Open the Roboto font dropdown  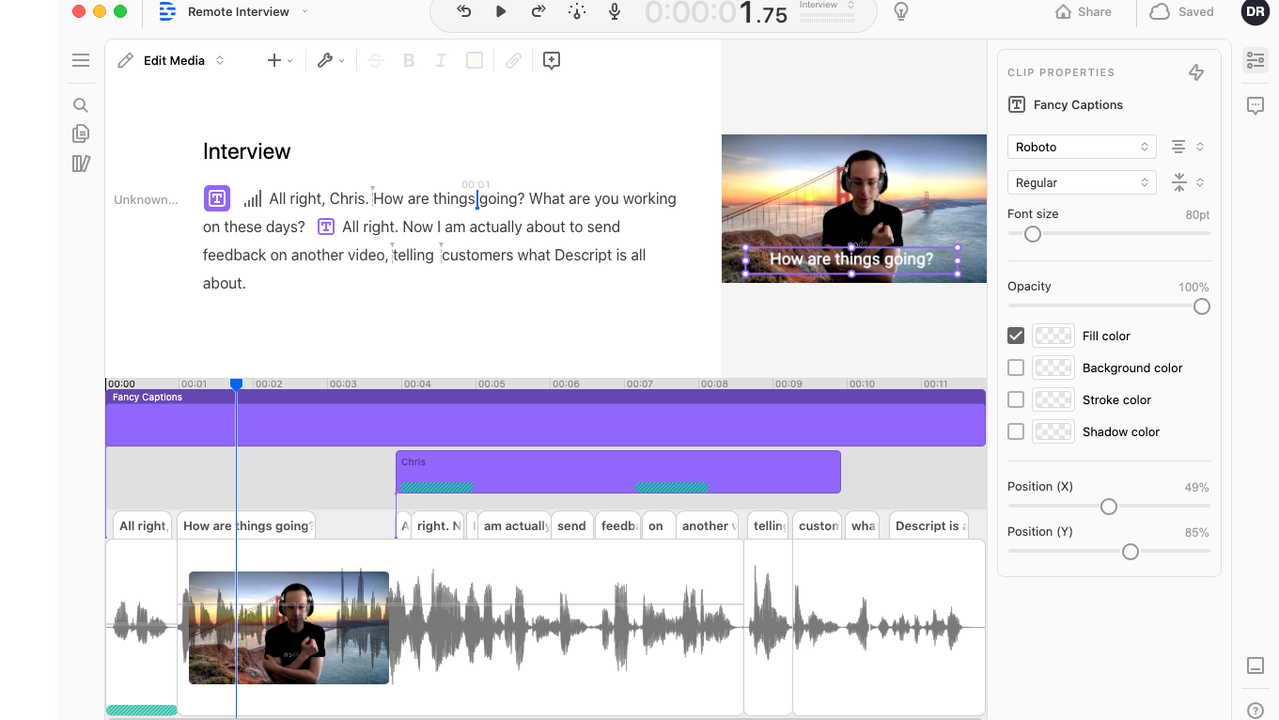(x=1081, y=147)
